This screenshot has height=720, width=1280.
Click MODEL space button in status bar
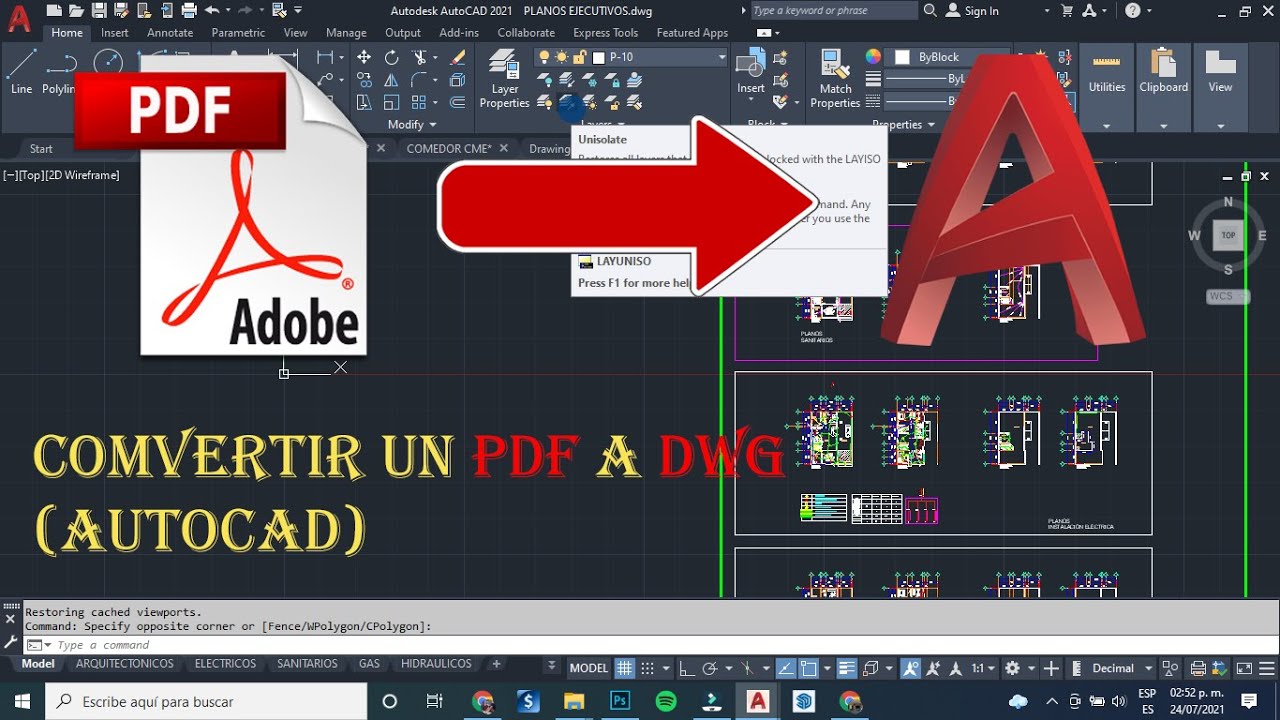589,668
